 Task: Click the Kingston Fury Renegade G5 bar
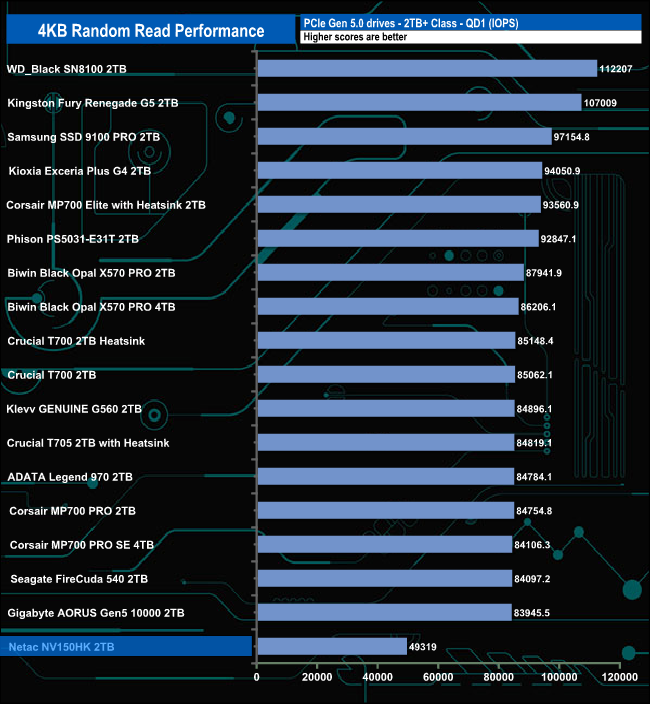(420, 103)
